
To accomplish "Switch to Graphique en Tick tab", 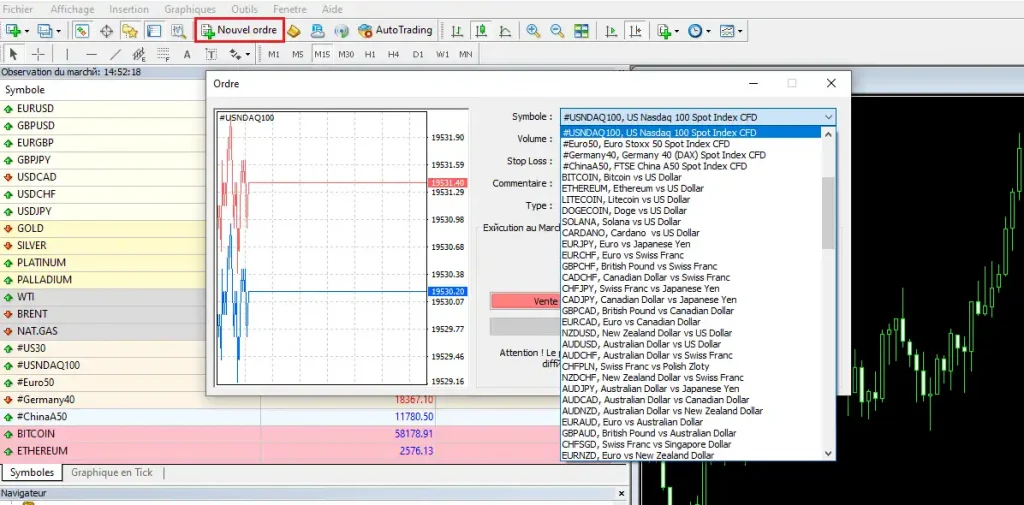I will [112, 472].
